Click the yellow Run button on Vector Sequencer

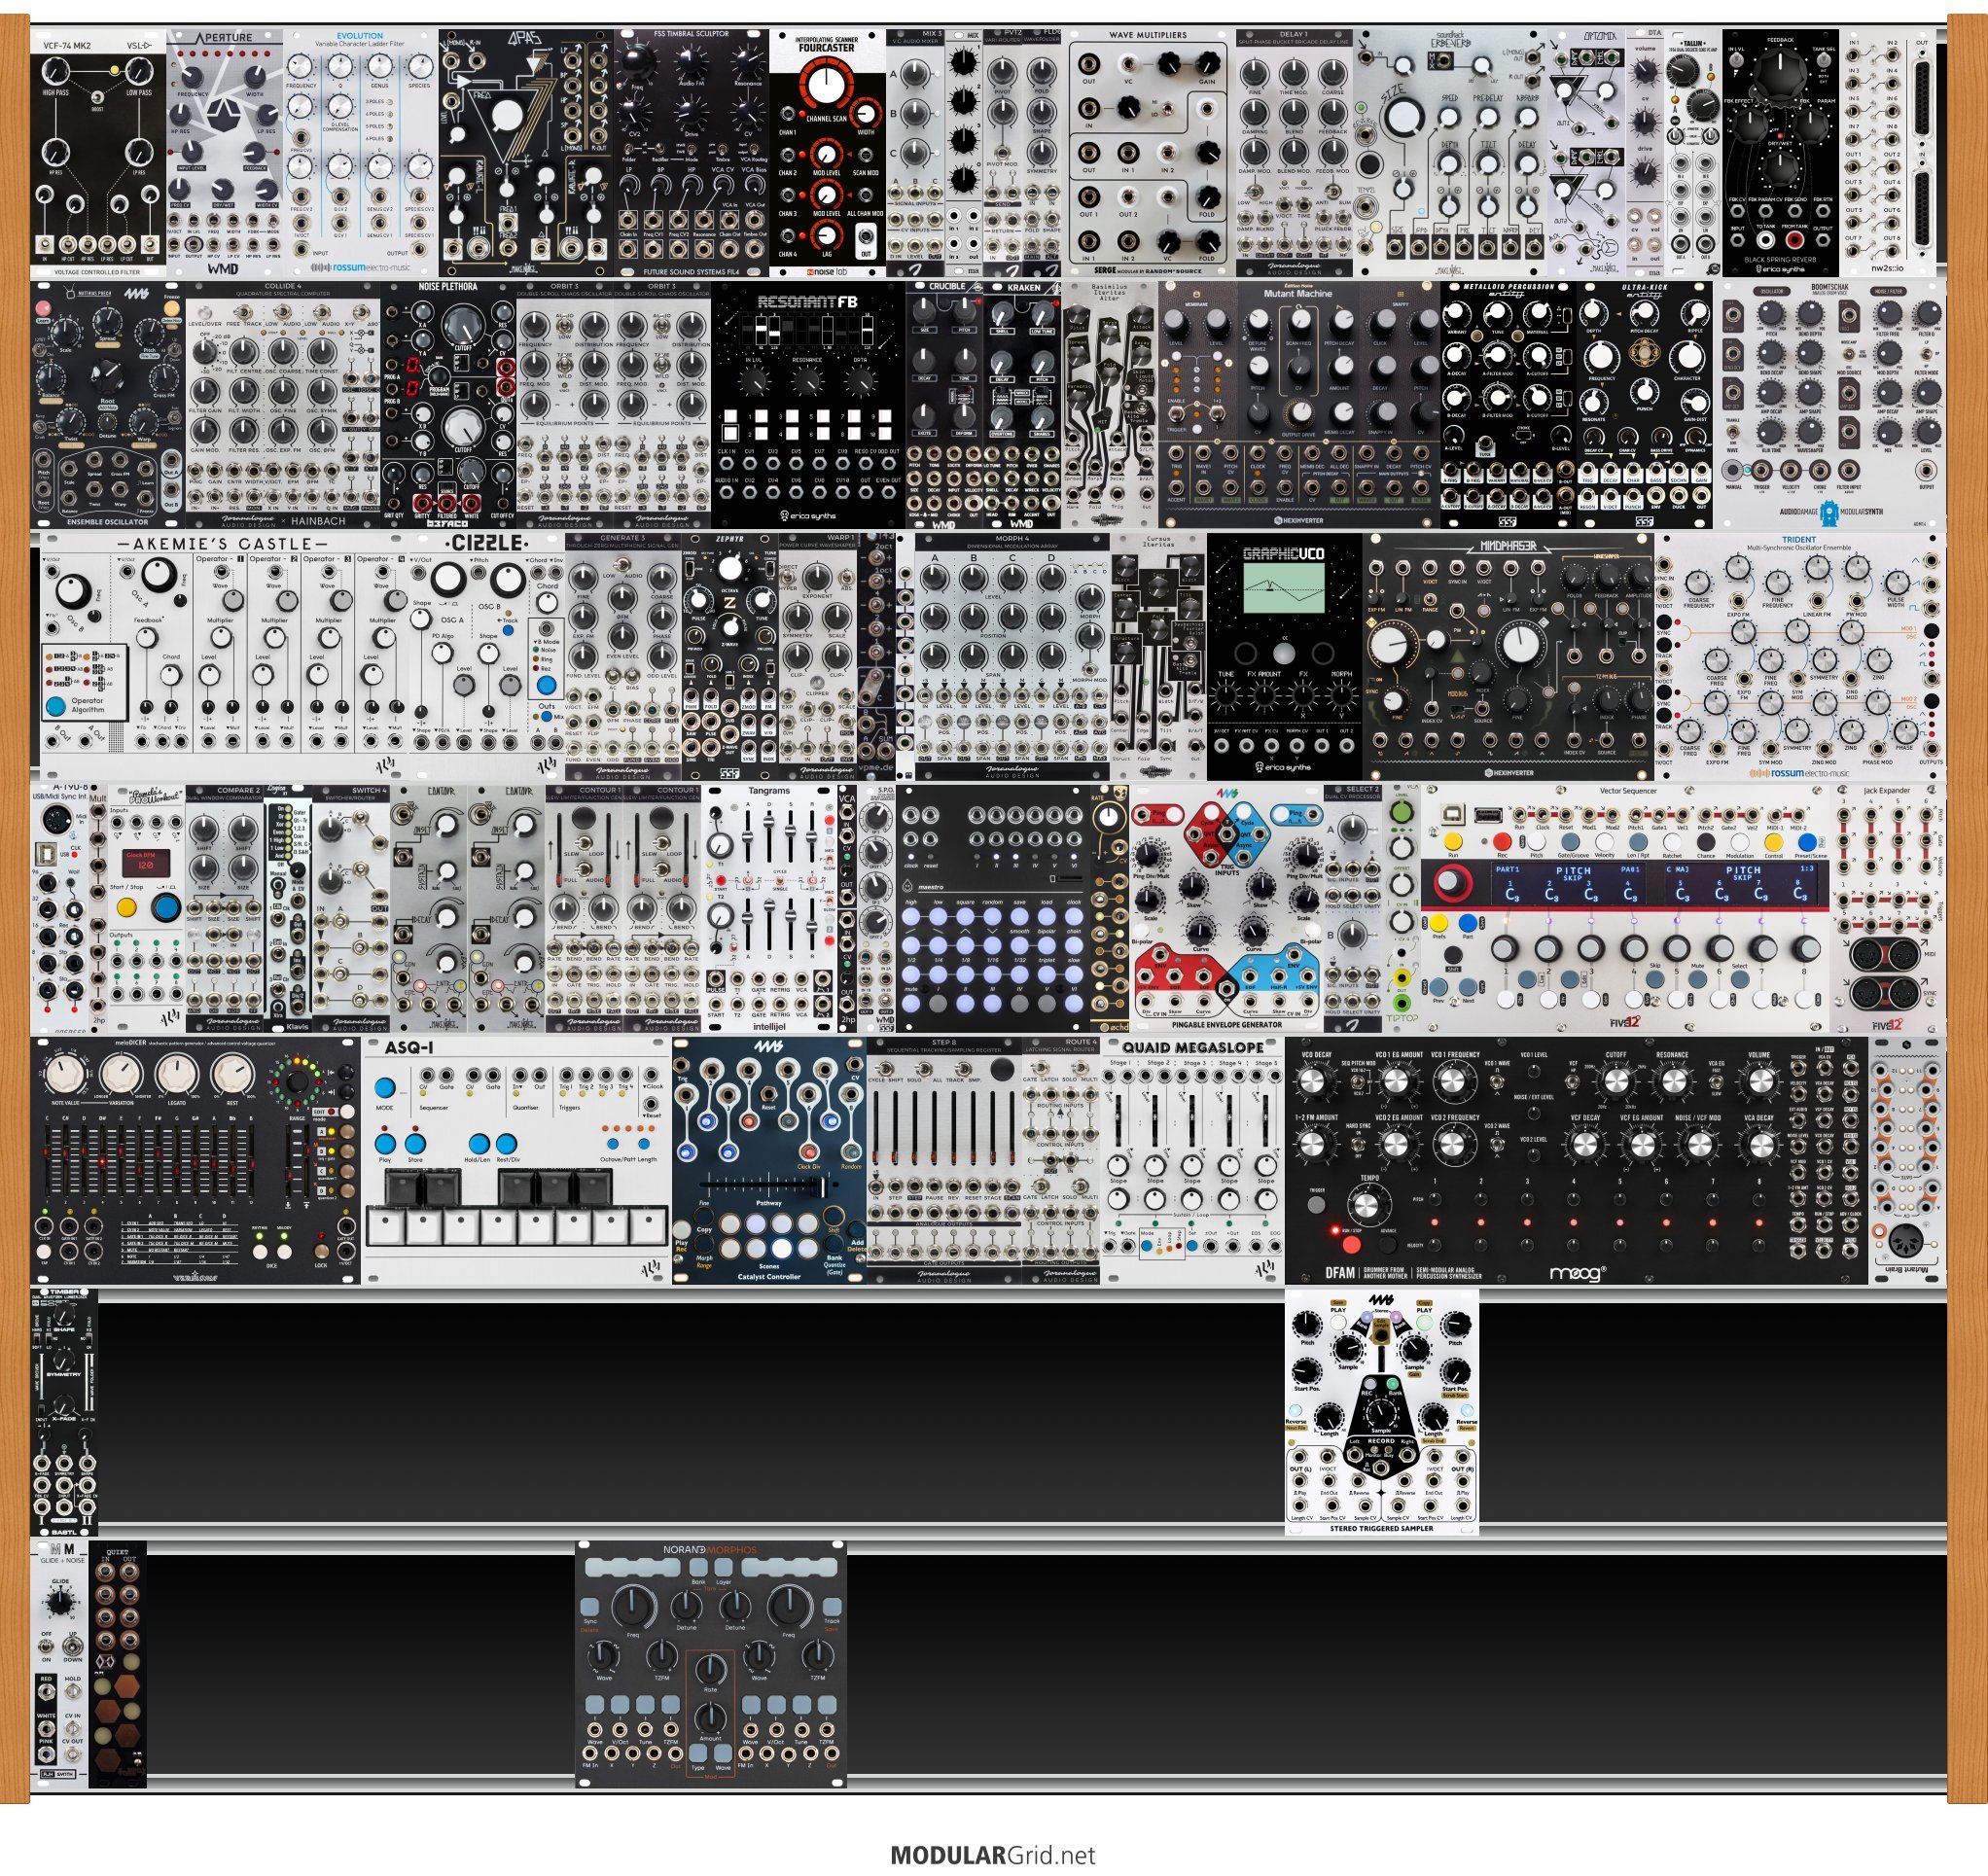1453,842
